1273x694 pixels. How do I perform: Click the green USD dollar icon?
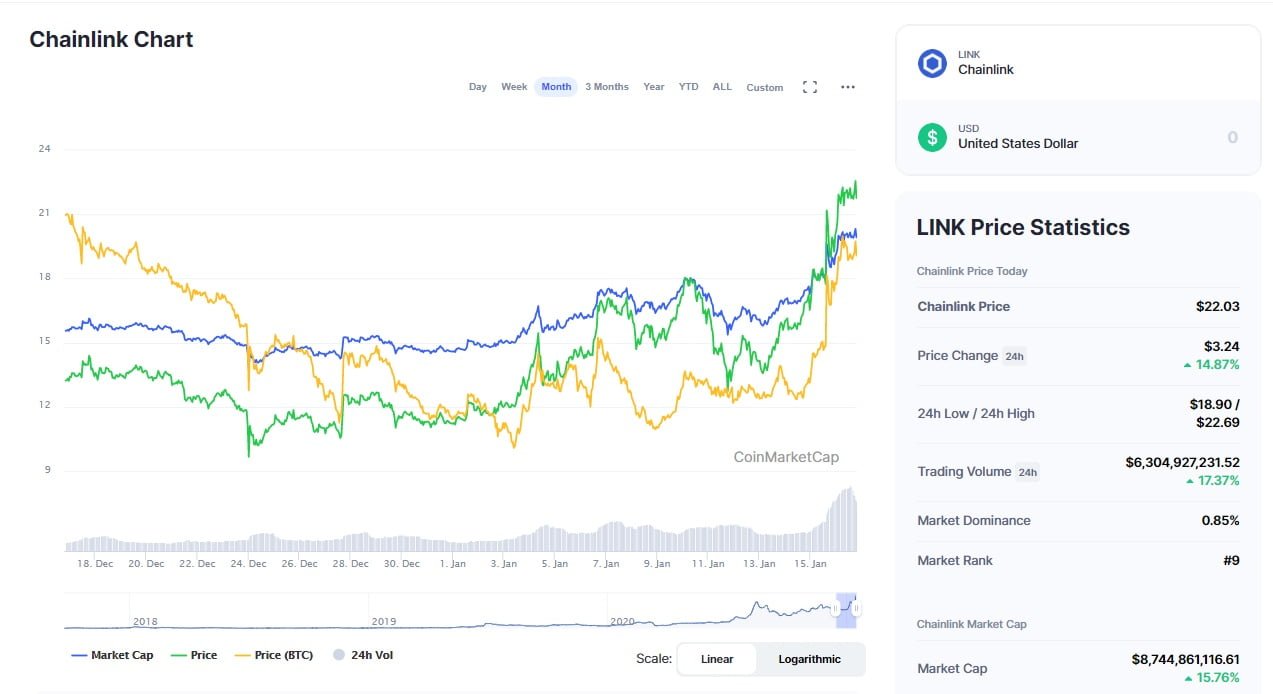pos(932,137)
